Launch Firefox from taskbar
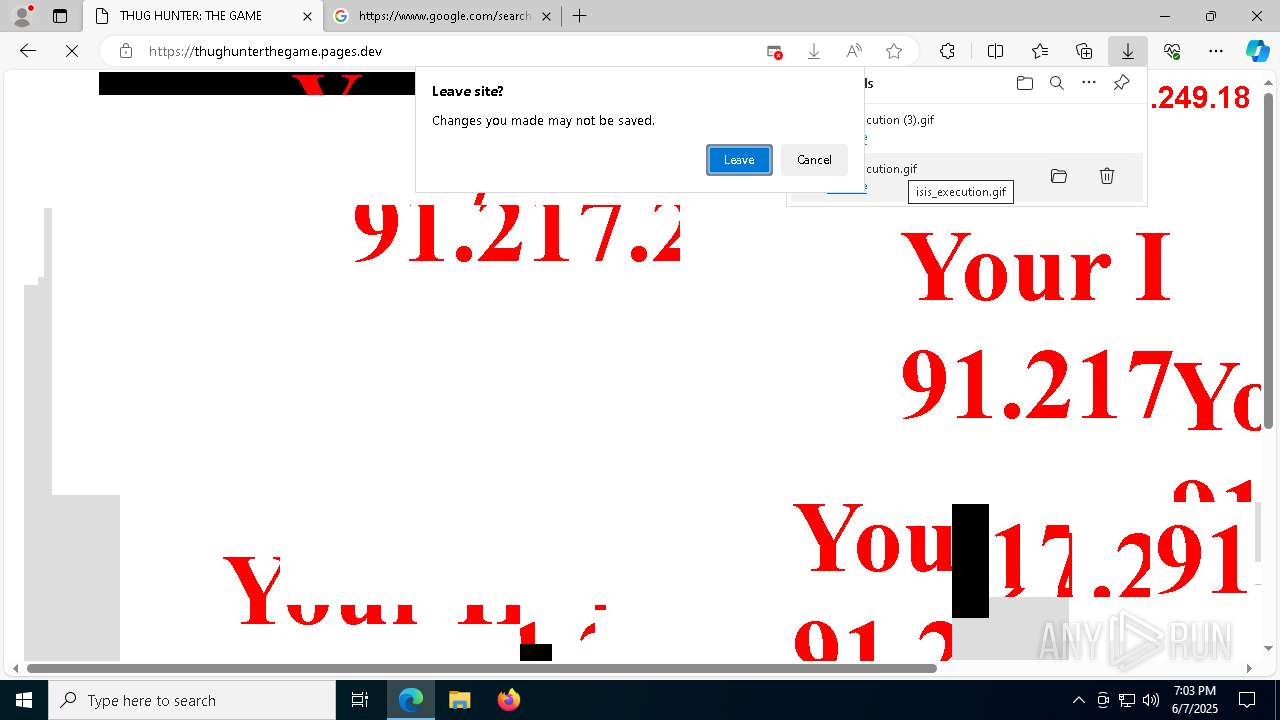The width and height of the screenshot is (1280, 720). pyautogui.click(x=508, y=700)
